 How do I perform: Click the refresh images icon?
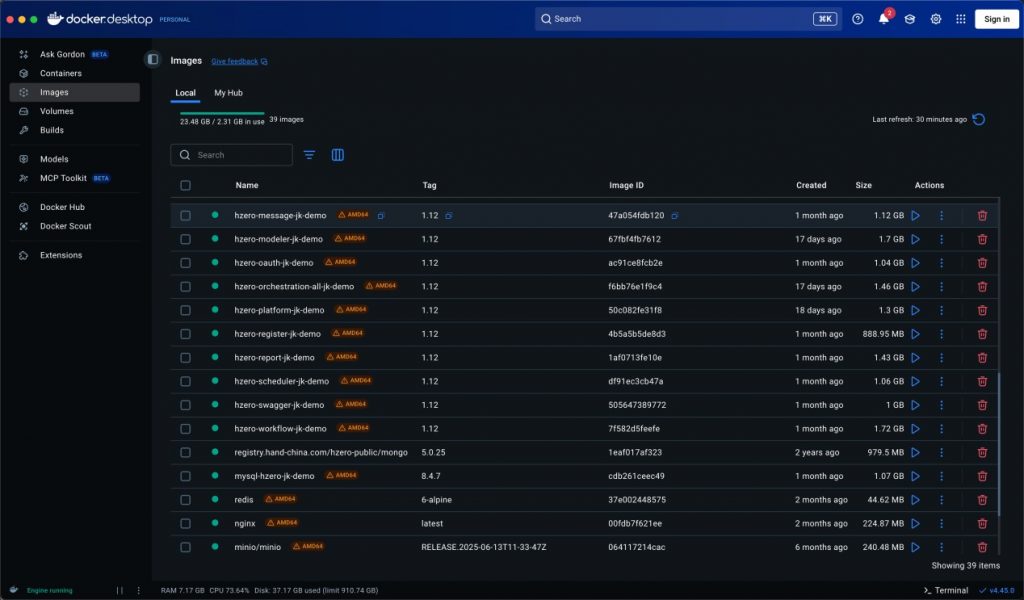click(x=979, y=119)
